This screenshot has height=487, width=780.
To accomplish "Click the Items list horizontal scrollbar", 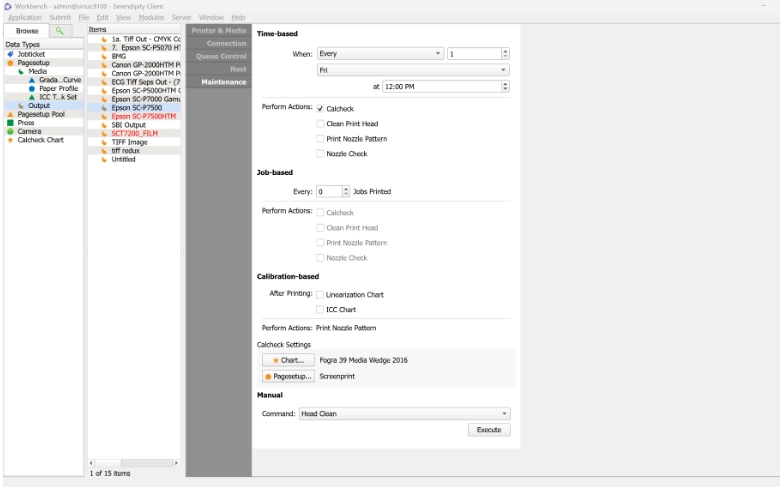I will coord(134,463).
